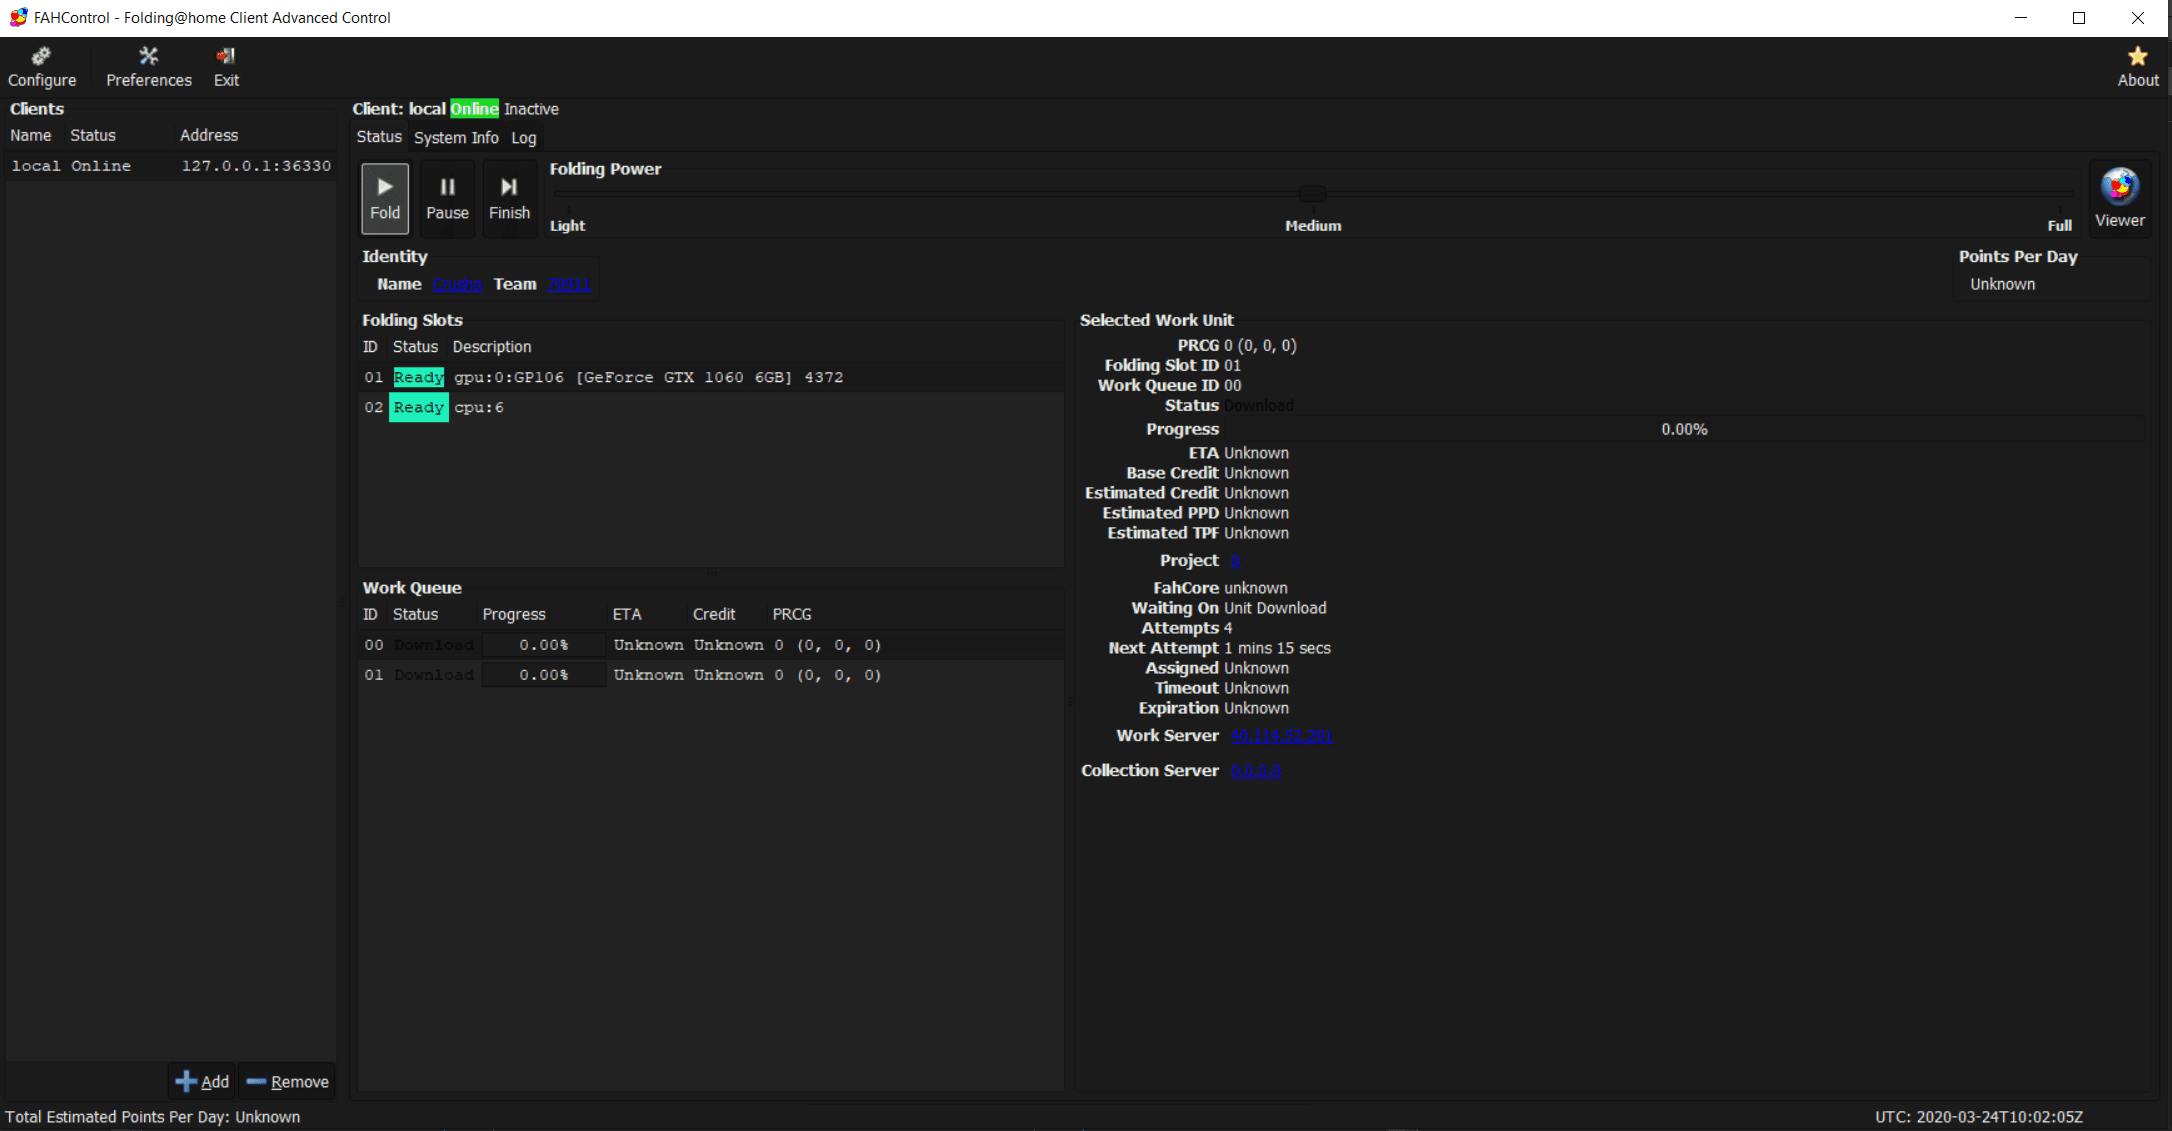Switch to the Status tab
This screenshot has height=1131, width=2172.
[x=379, y=137]
